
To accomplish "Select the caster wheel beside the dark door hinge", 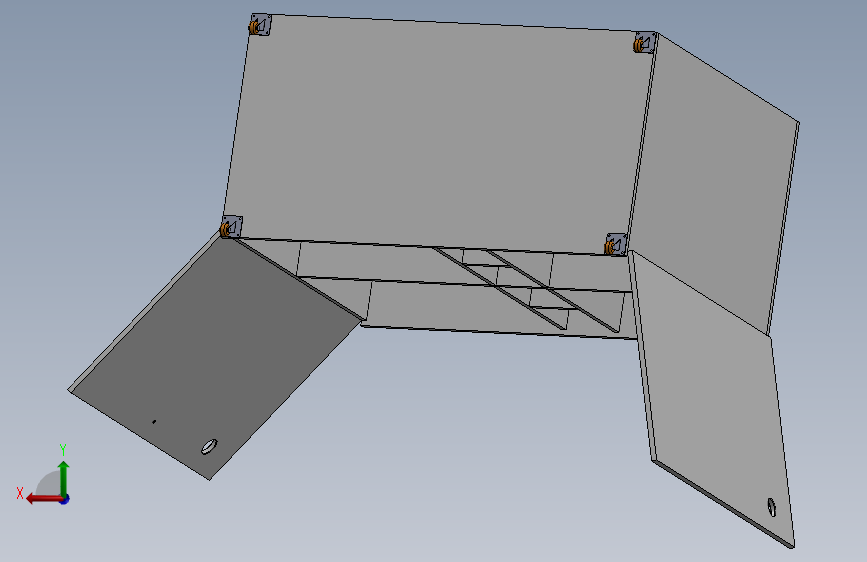I will tap(231, 227).
